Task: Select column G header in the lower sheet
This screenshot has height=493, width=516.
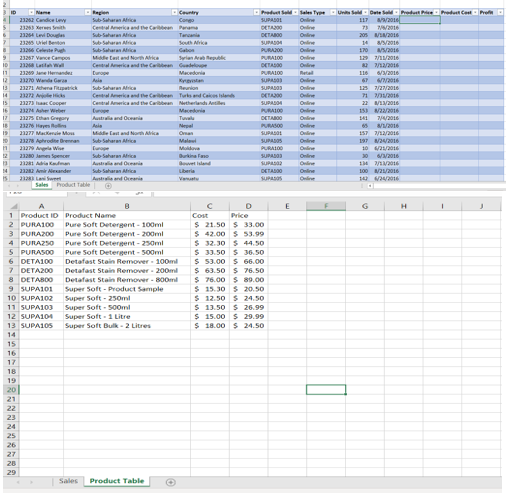Action: pyautogui.click(x=365, y=206)
